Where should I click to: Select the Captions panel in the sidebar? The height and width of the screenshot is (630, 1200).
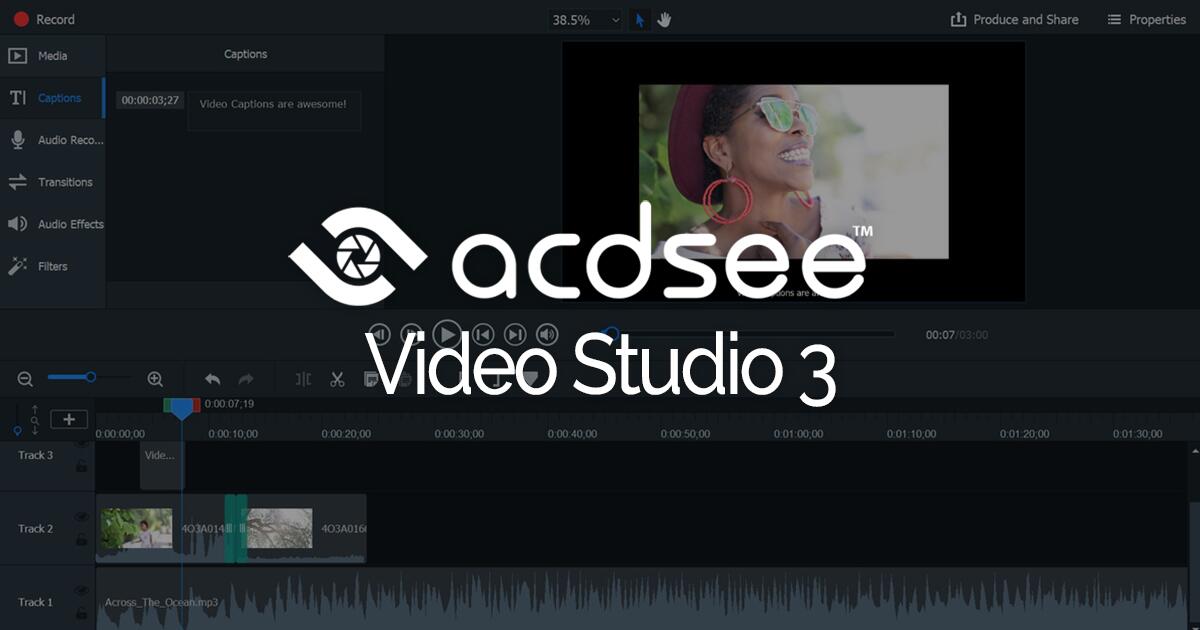pyautogui.click(x=52, y=97)
